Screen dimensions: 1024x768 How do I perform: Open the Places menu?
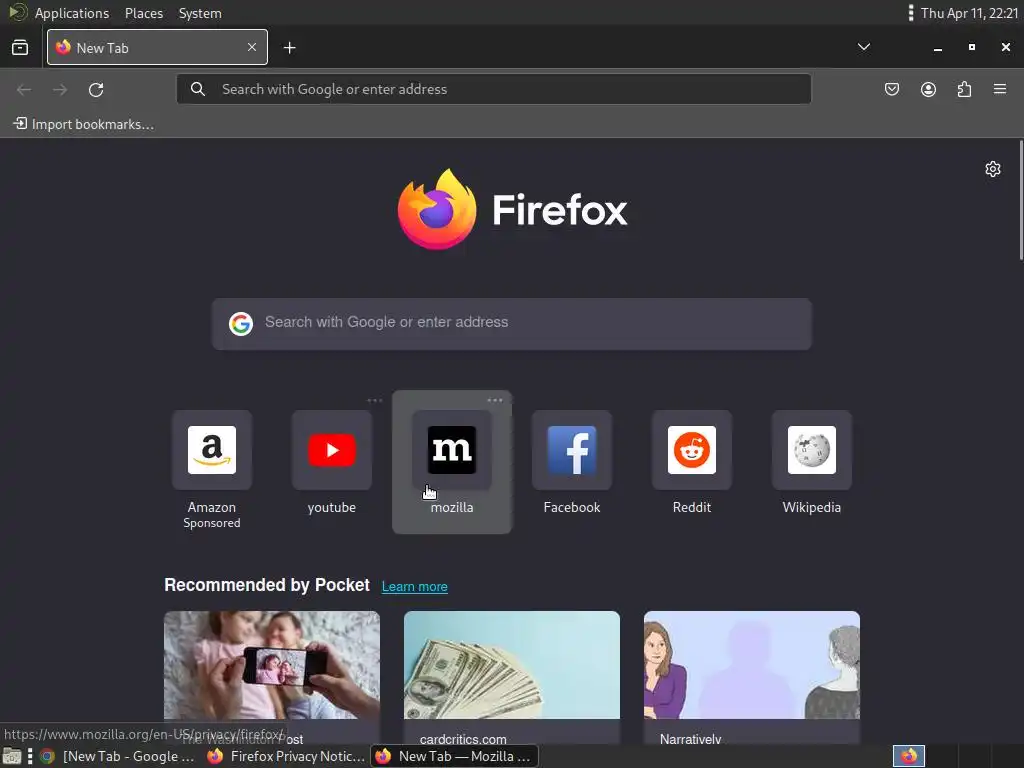(x=144, y=13)
